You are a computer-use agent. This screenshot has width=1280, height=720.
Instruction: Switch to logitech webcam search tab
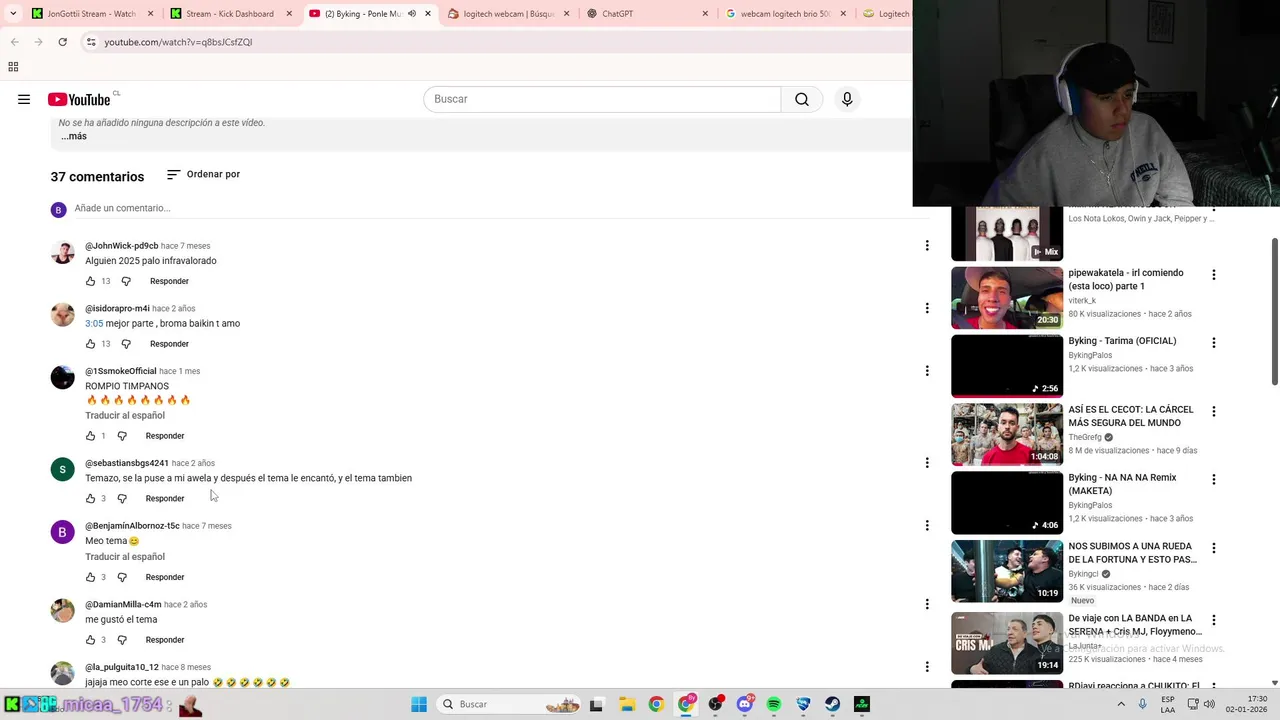coord(506,14)
